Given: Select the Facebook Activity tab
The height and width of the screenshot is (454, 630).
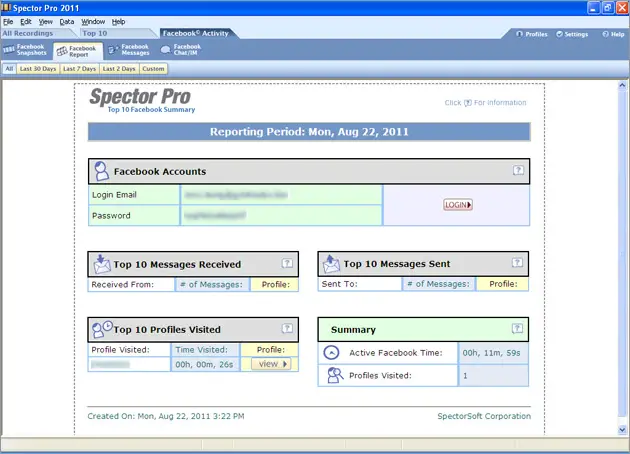Looking at the screenshot, I should [195, 33].
